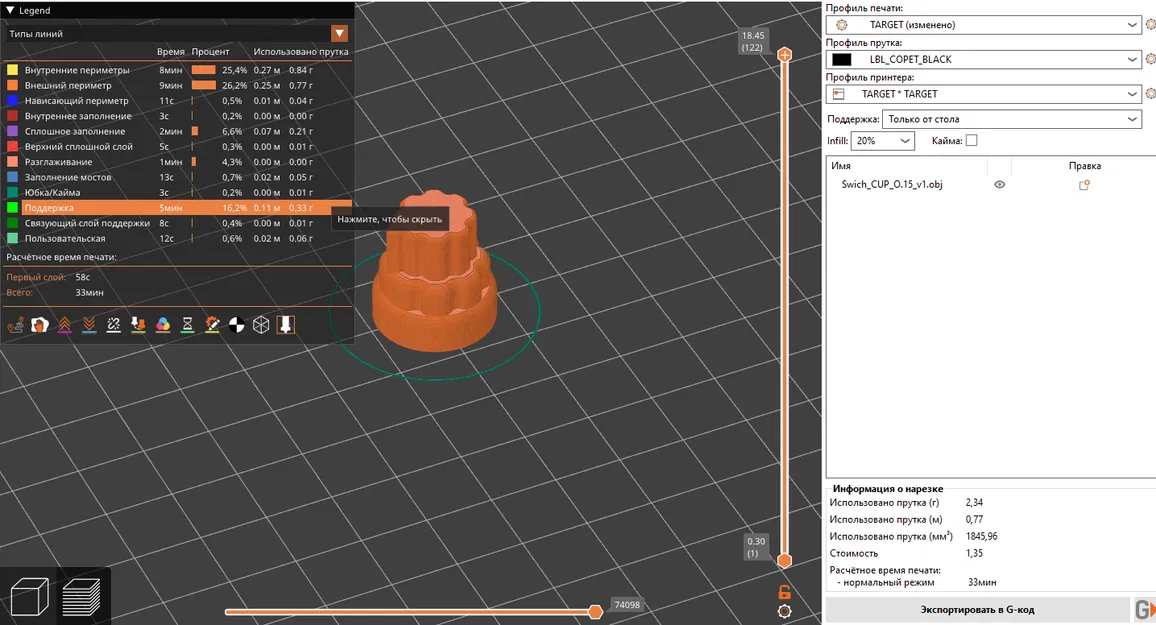
Task: Switch to 3D editor view cube icon
Action: pyautogui.click(x=29, y=596)
